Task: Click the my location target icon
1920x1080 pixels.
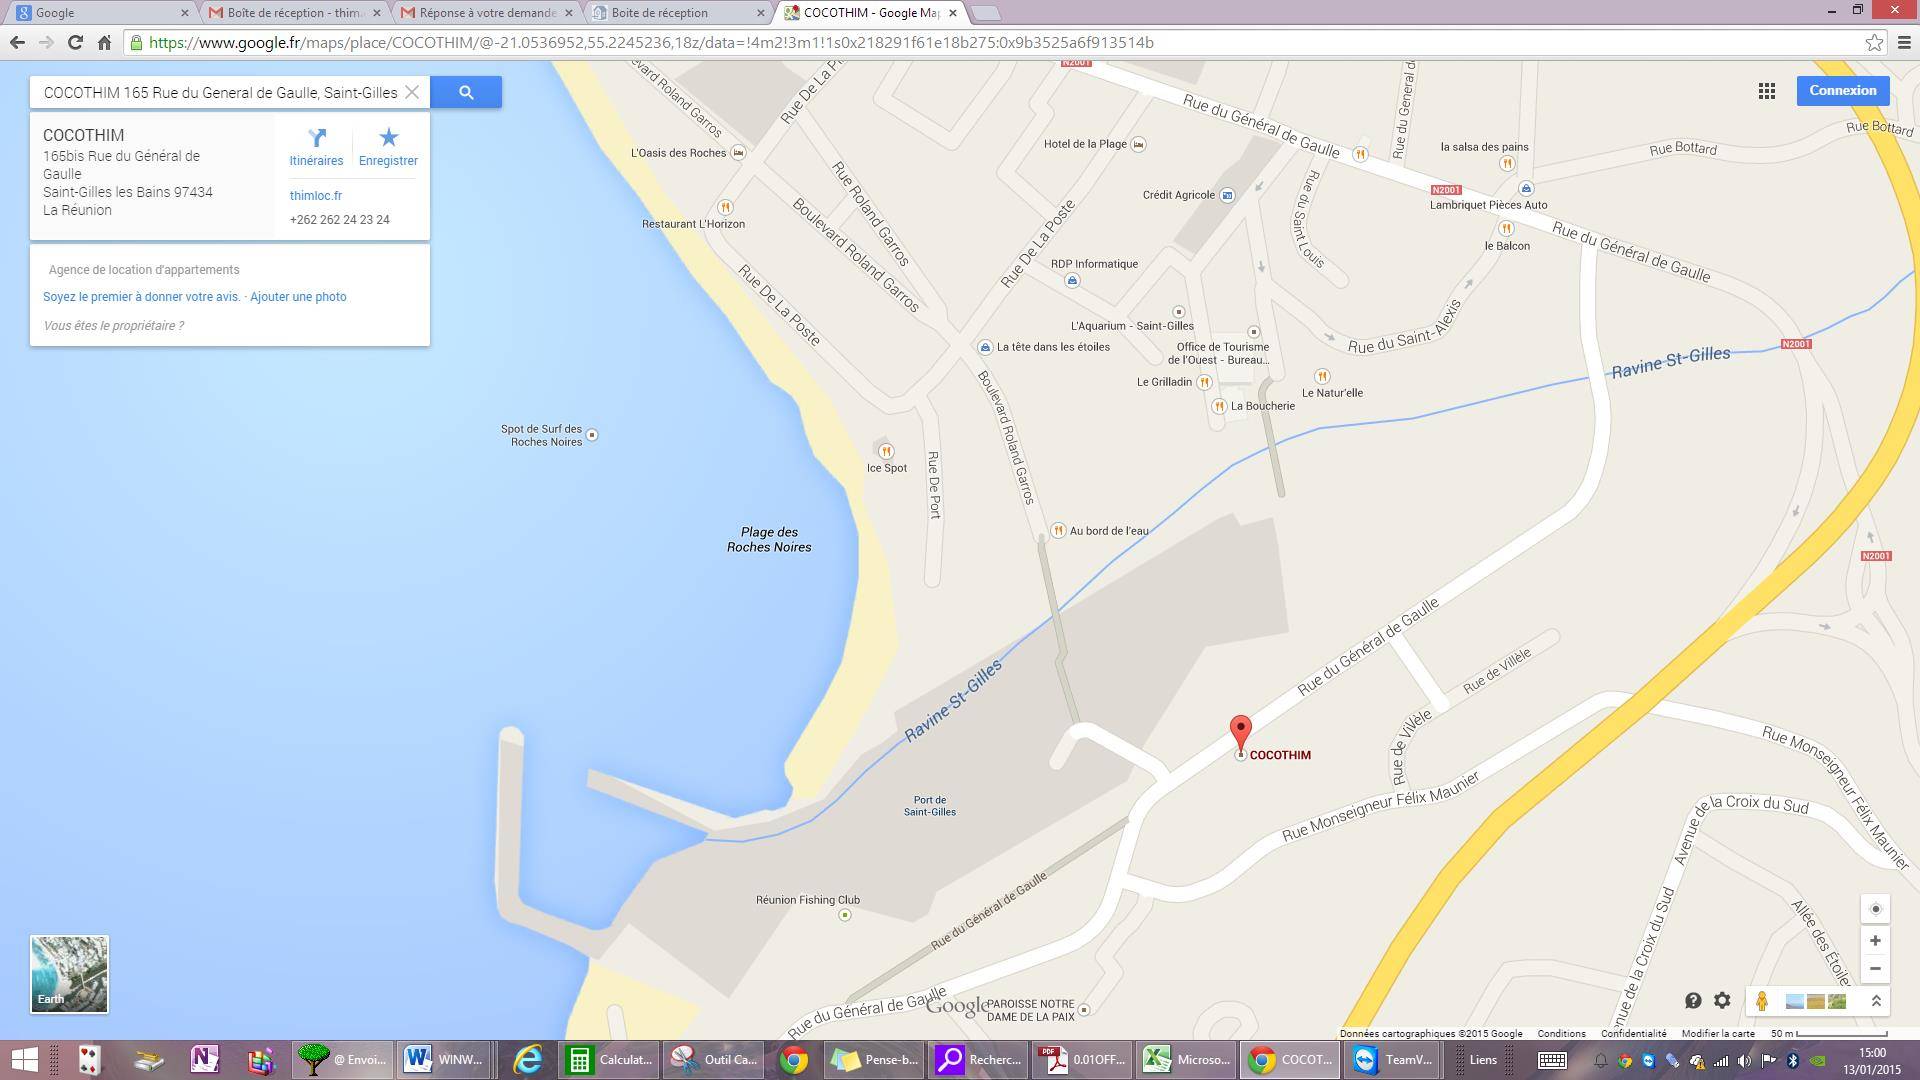Action: tap(1875, 909)
